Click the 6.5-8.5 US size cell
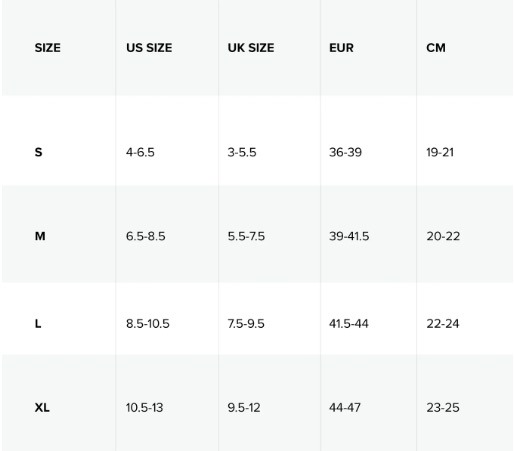 click(146, 236)
